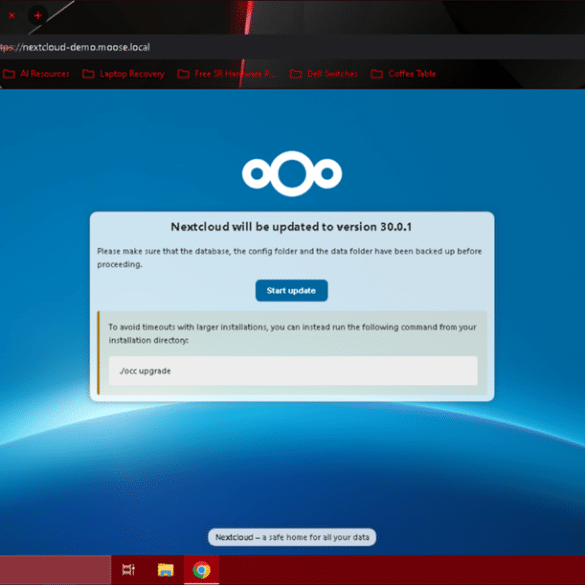Click the 'To avoid timeouts' note text
Viewport: 585px width, 585px height.
click(292, 334)
